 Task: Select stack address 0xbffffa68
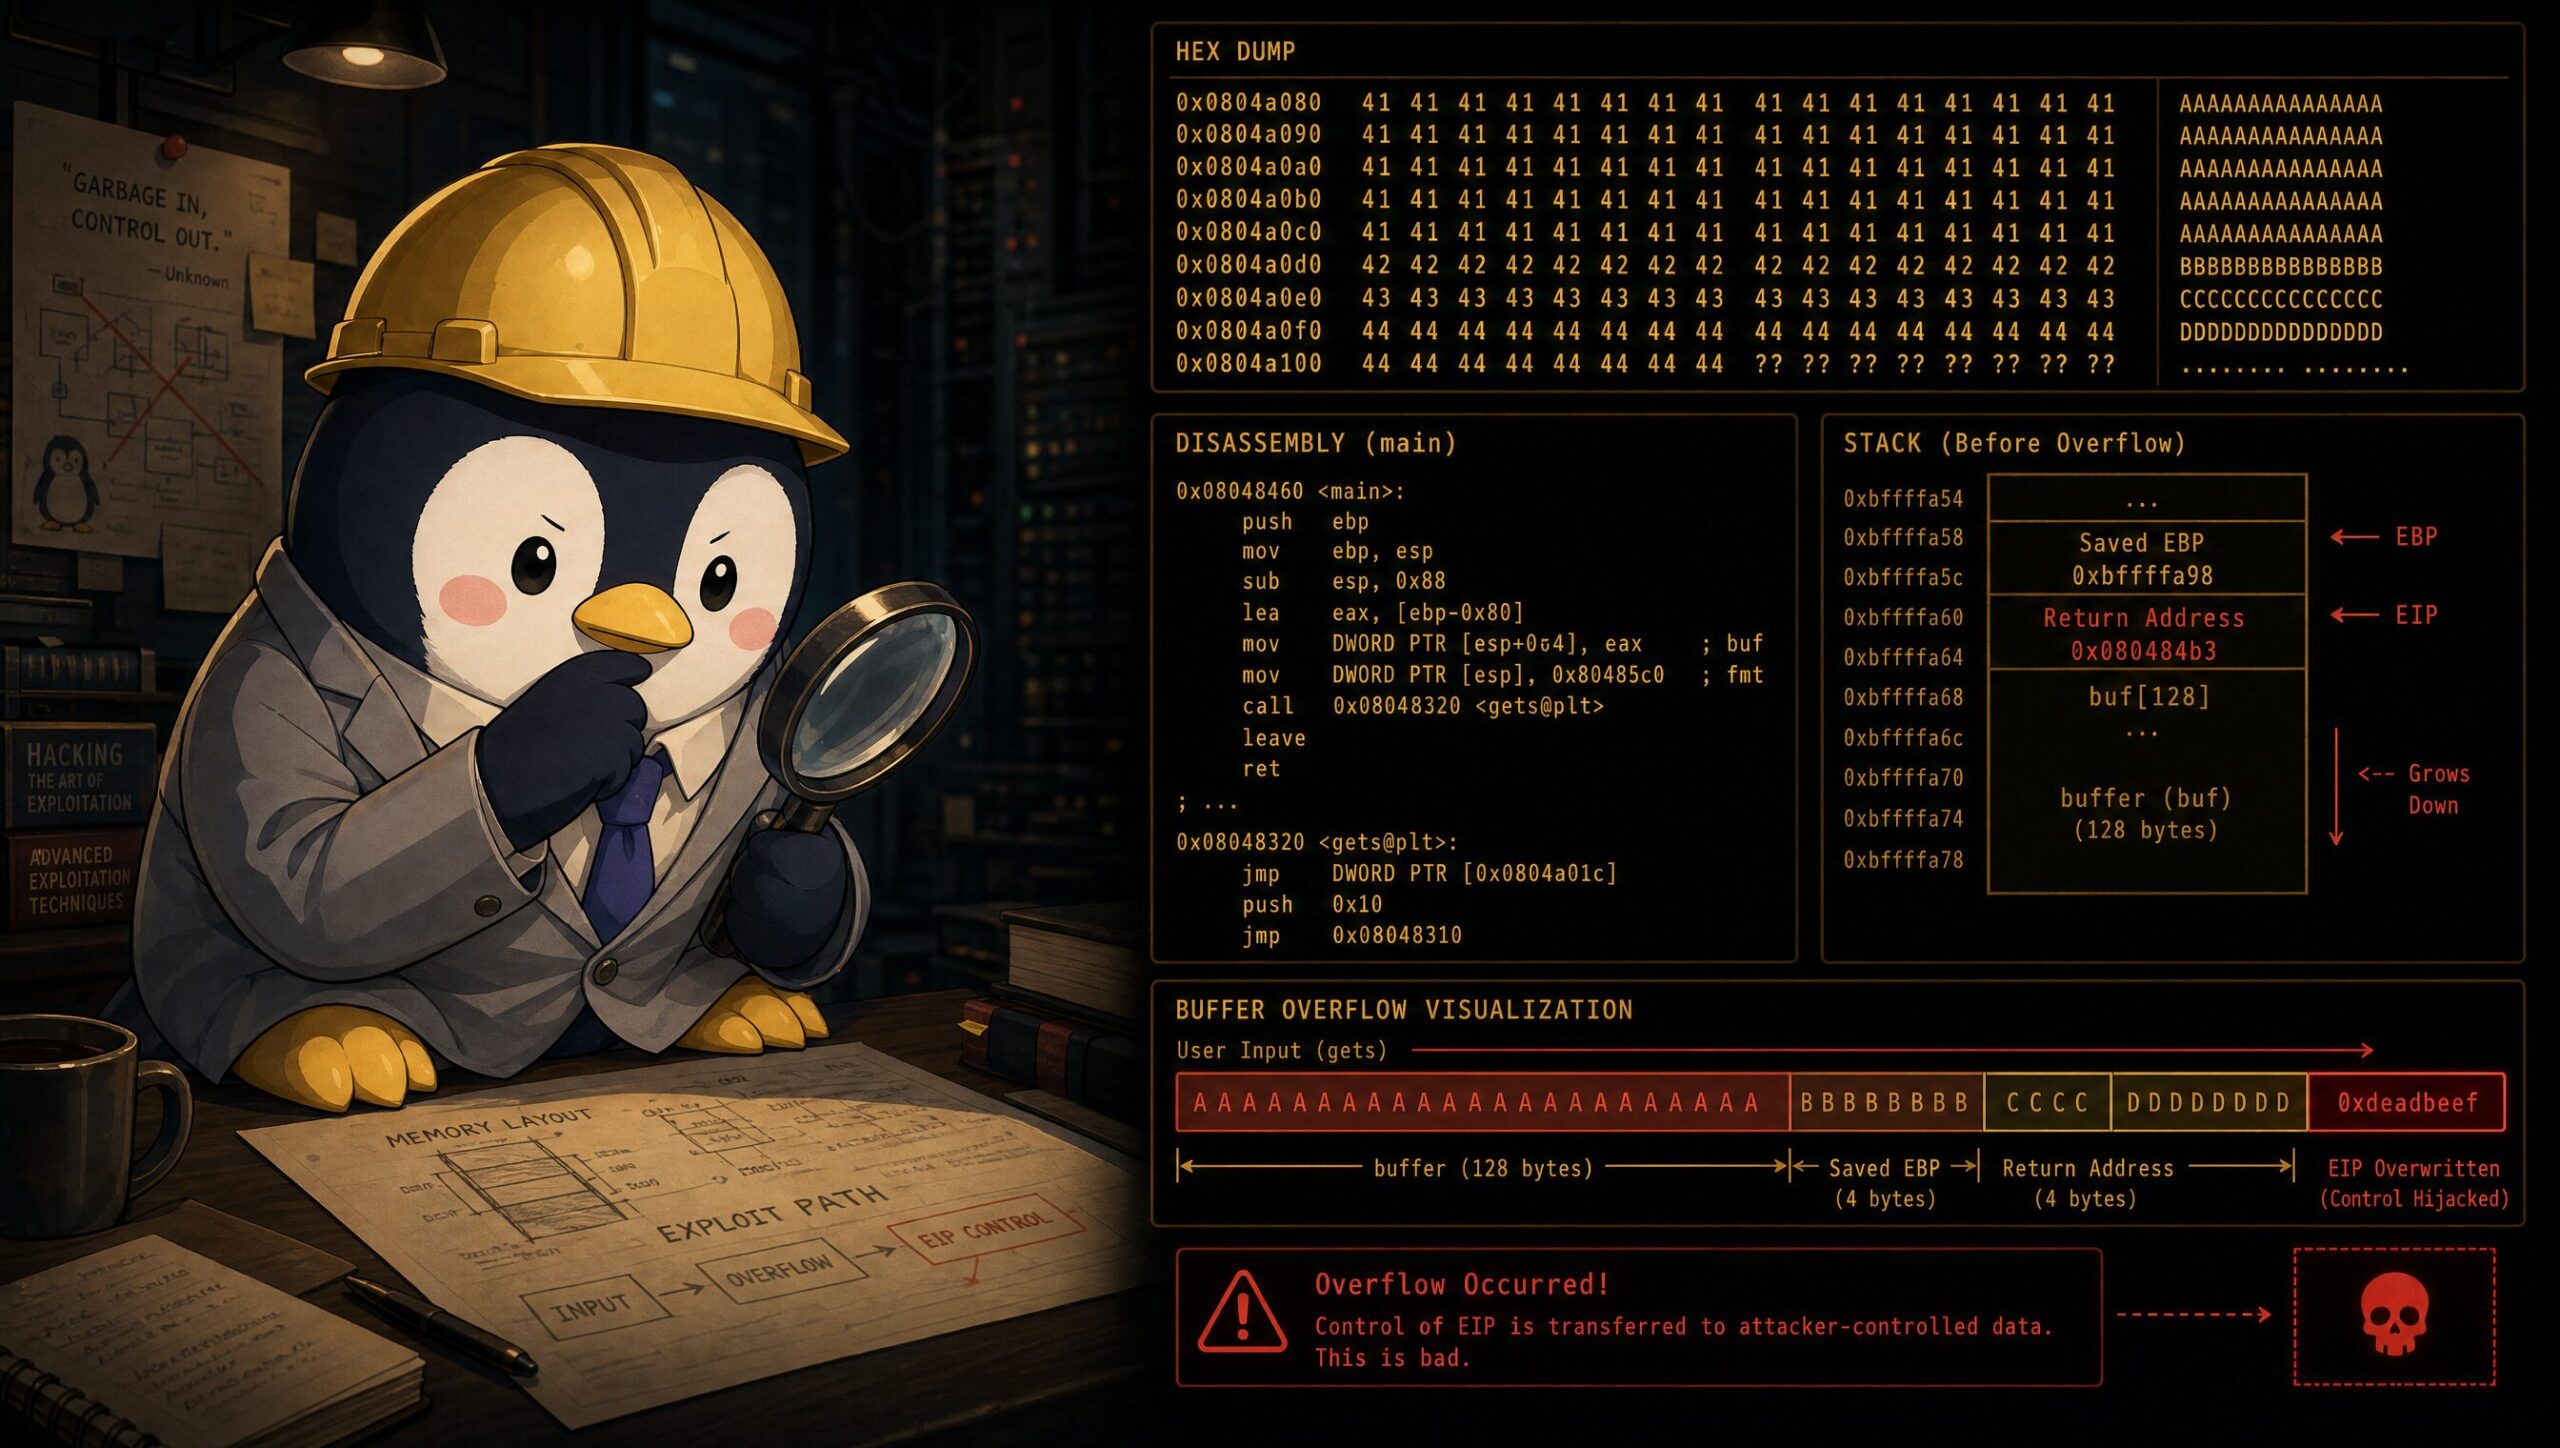point(1903,697)
